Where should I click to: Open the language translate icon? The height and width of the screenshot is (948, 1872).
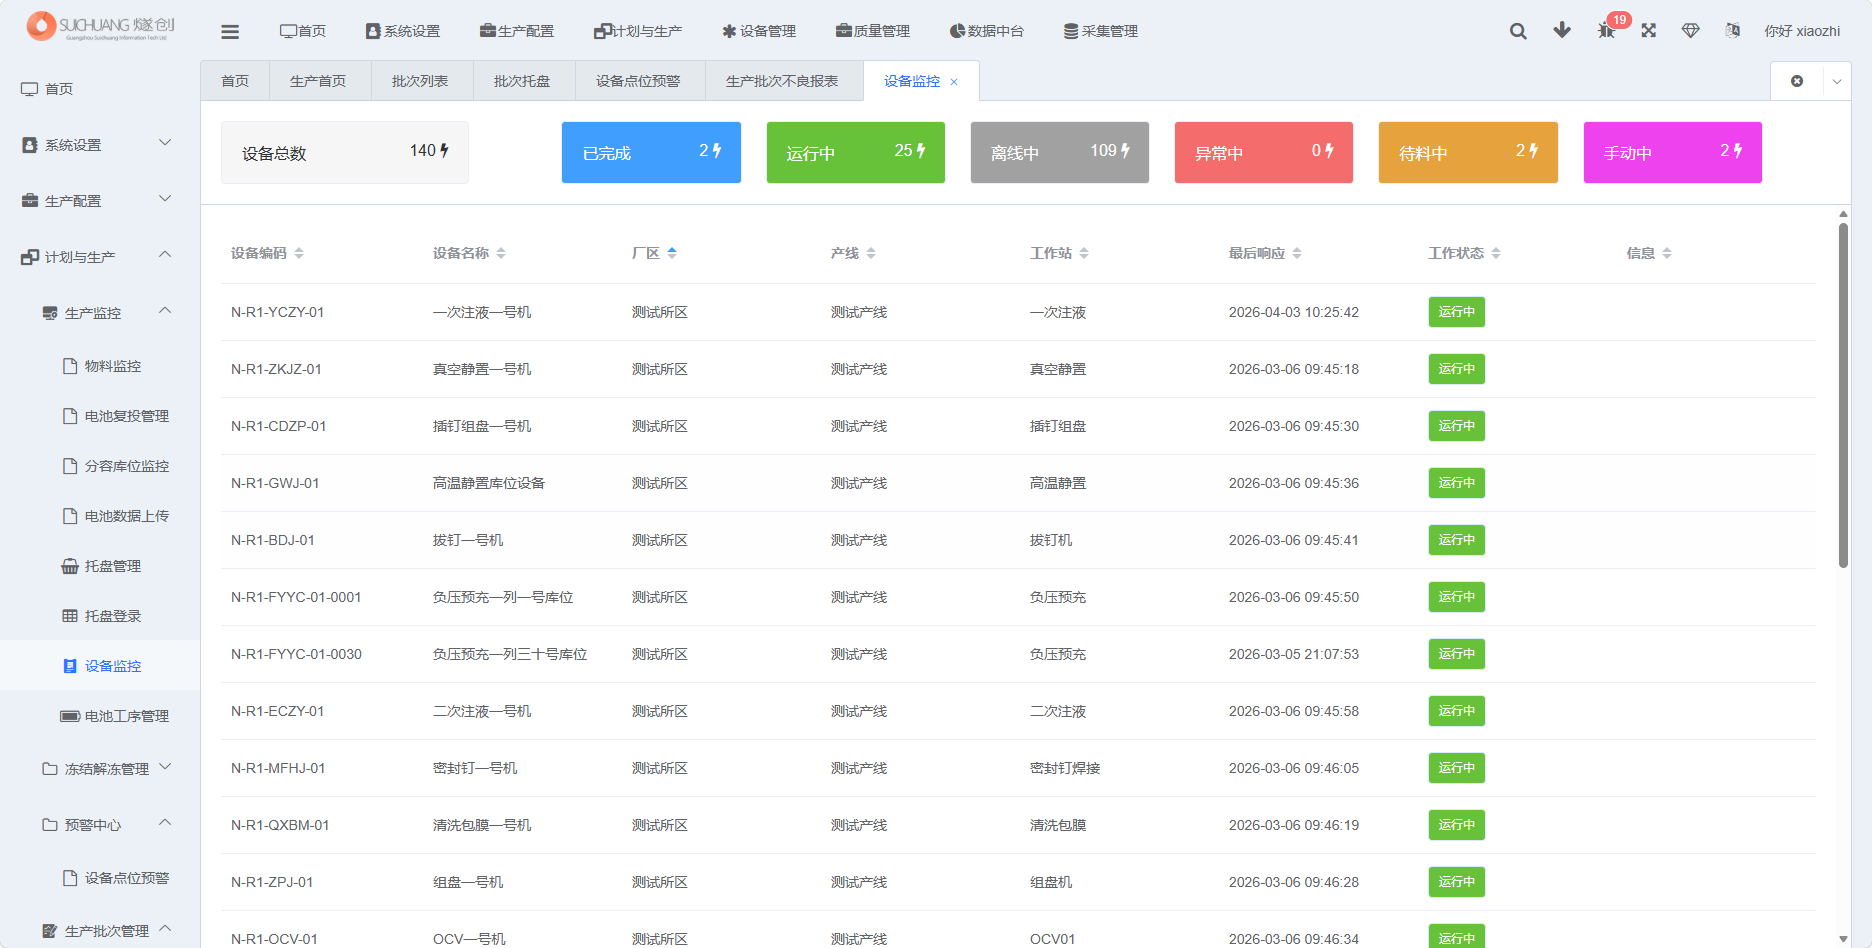(1733, 31)
